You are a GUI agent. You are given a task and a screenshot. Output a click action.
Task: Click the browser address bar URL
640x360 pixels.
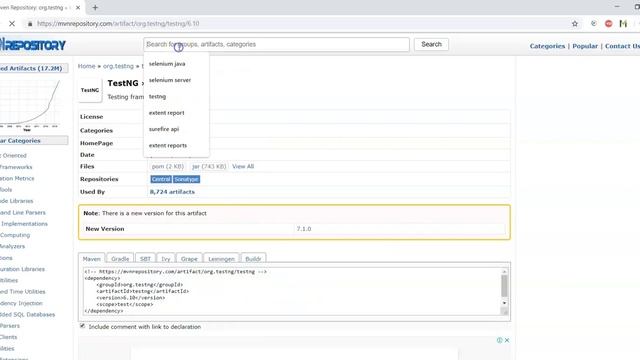[118, 24]
